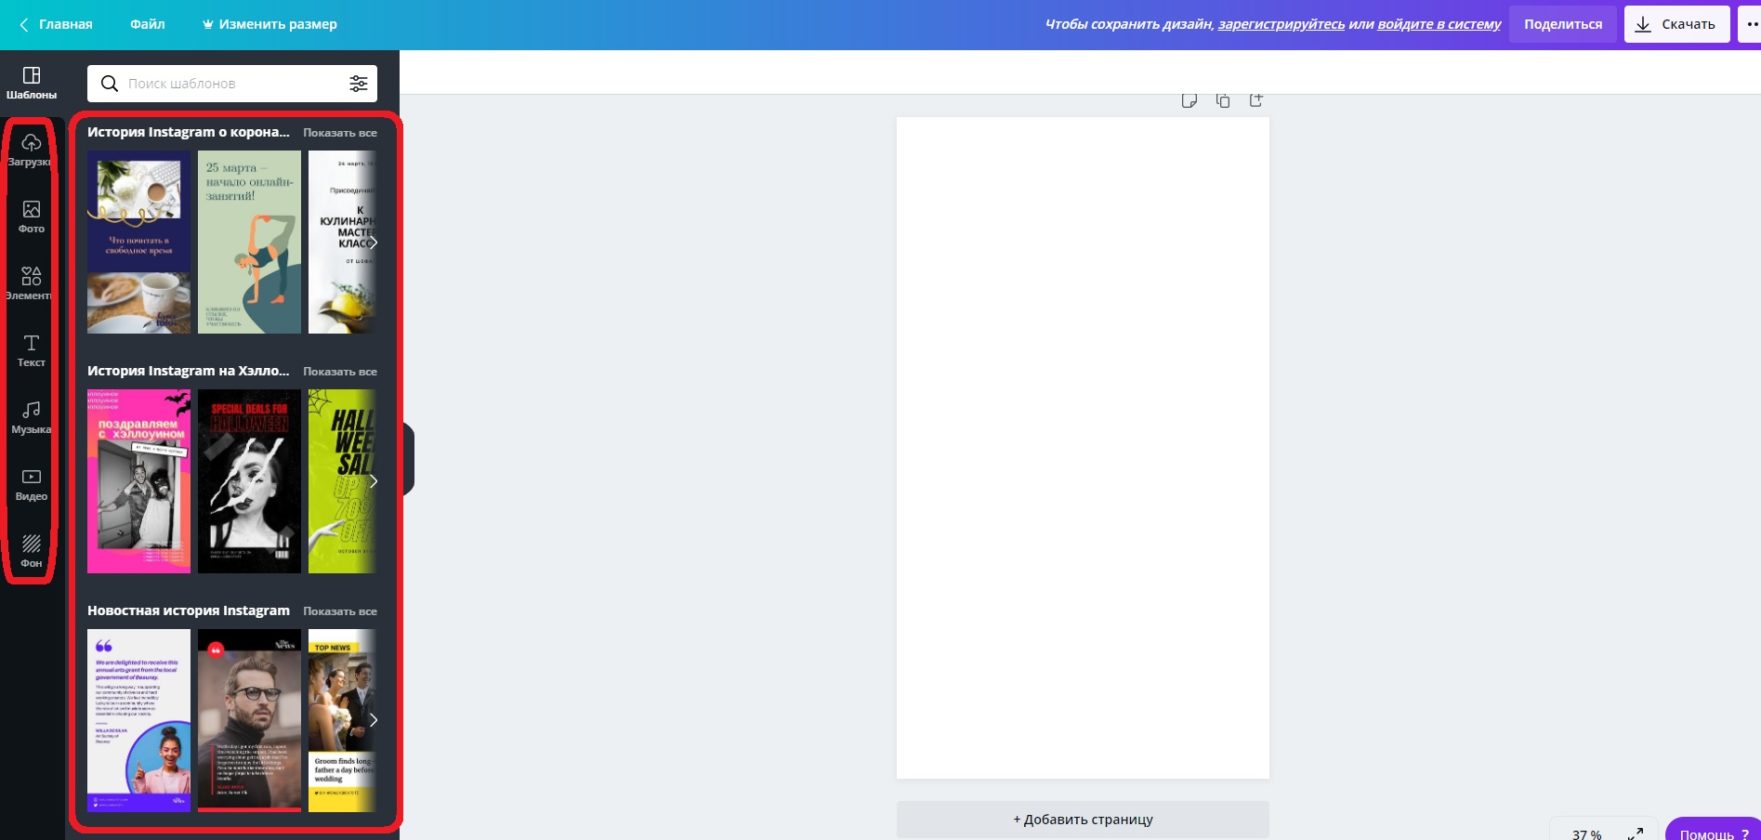The image size is (1761, 840).
Task: Click the История Instagram о корона... heading
Action: 188,132
